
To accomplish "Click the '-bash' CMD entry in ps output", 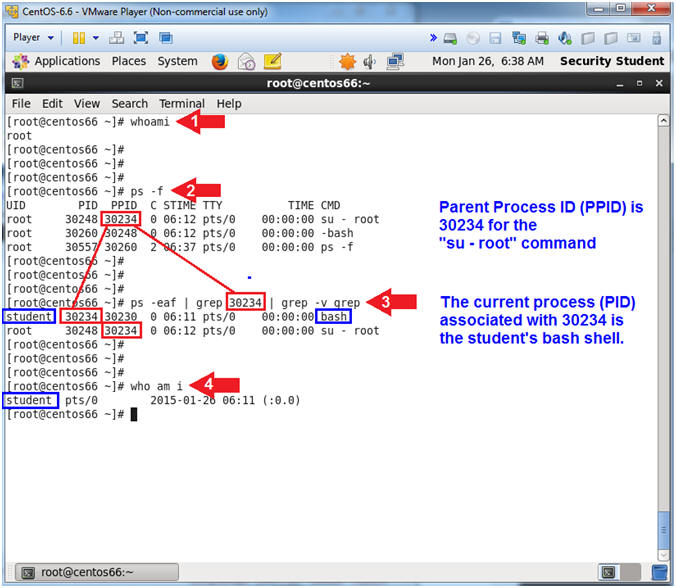I will (337, 233).
